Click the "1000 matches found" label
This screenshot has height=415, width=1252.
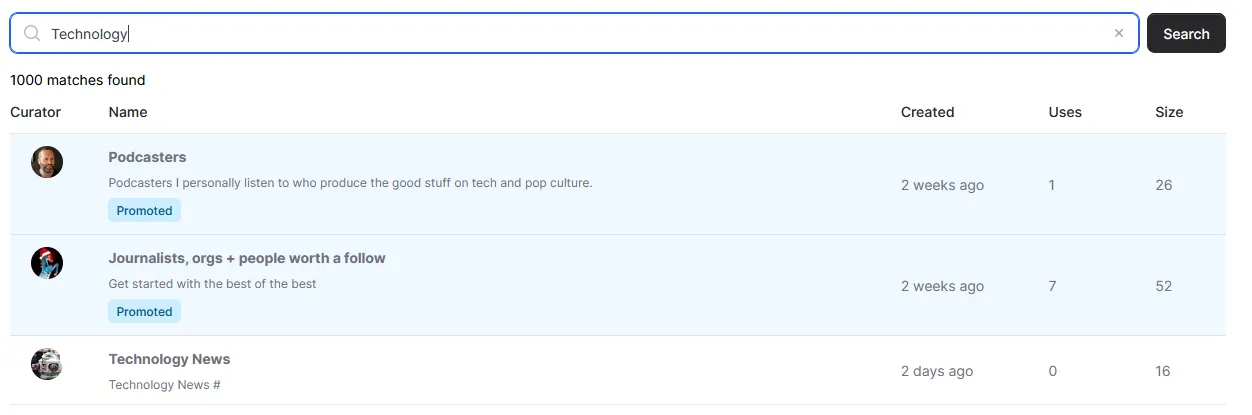[78, 80]
